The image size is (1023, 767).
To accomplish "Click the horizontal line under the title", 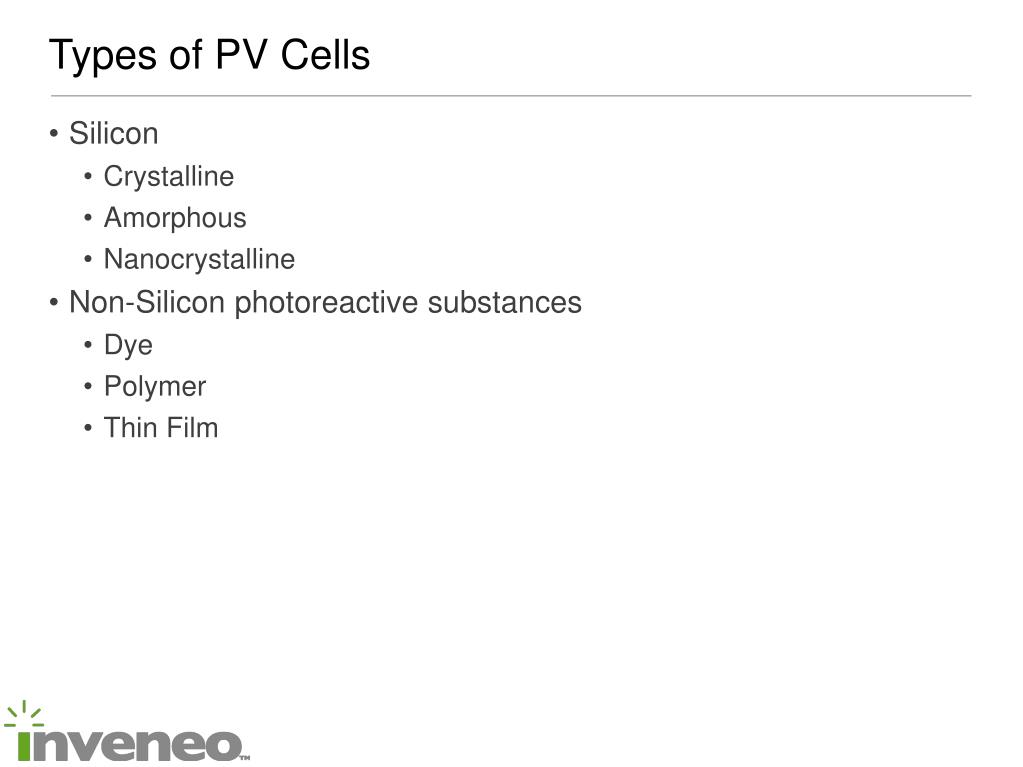I will pos(511,96).
